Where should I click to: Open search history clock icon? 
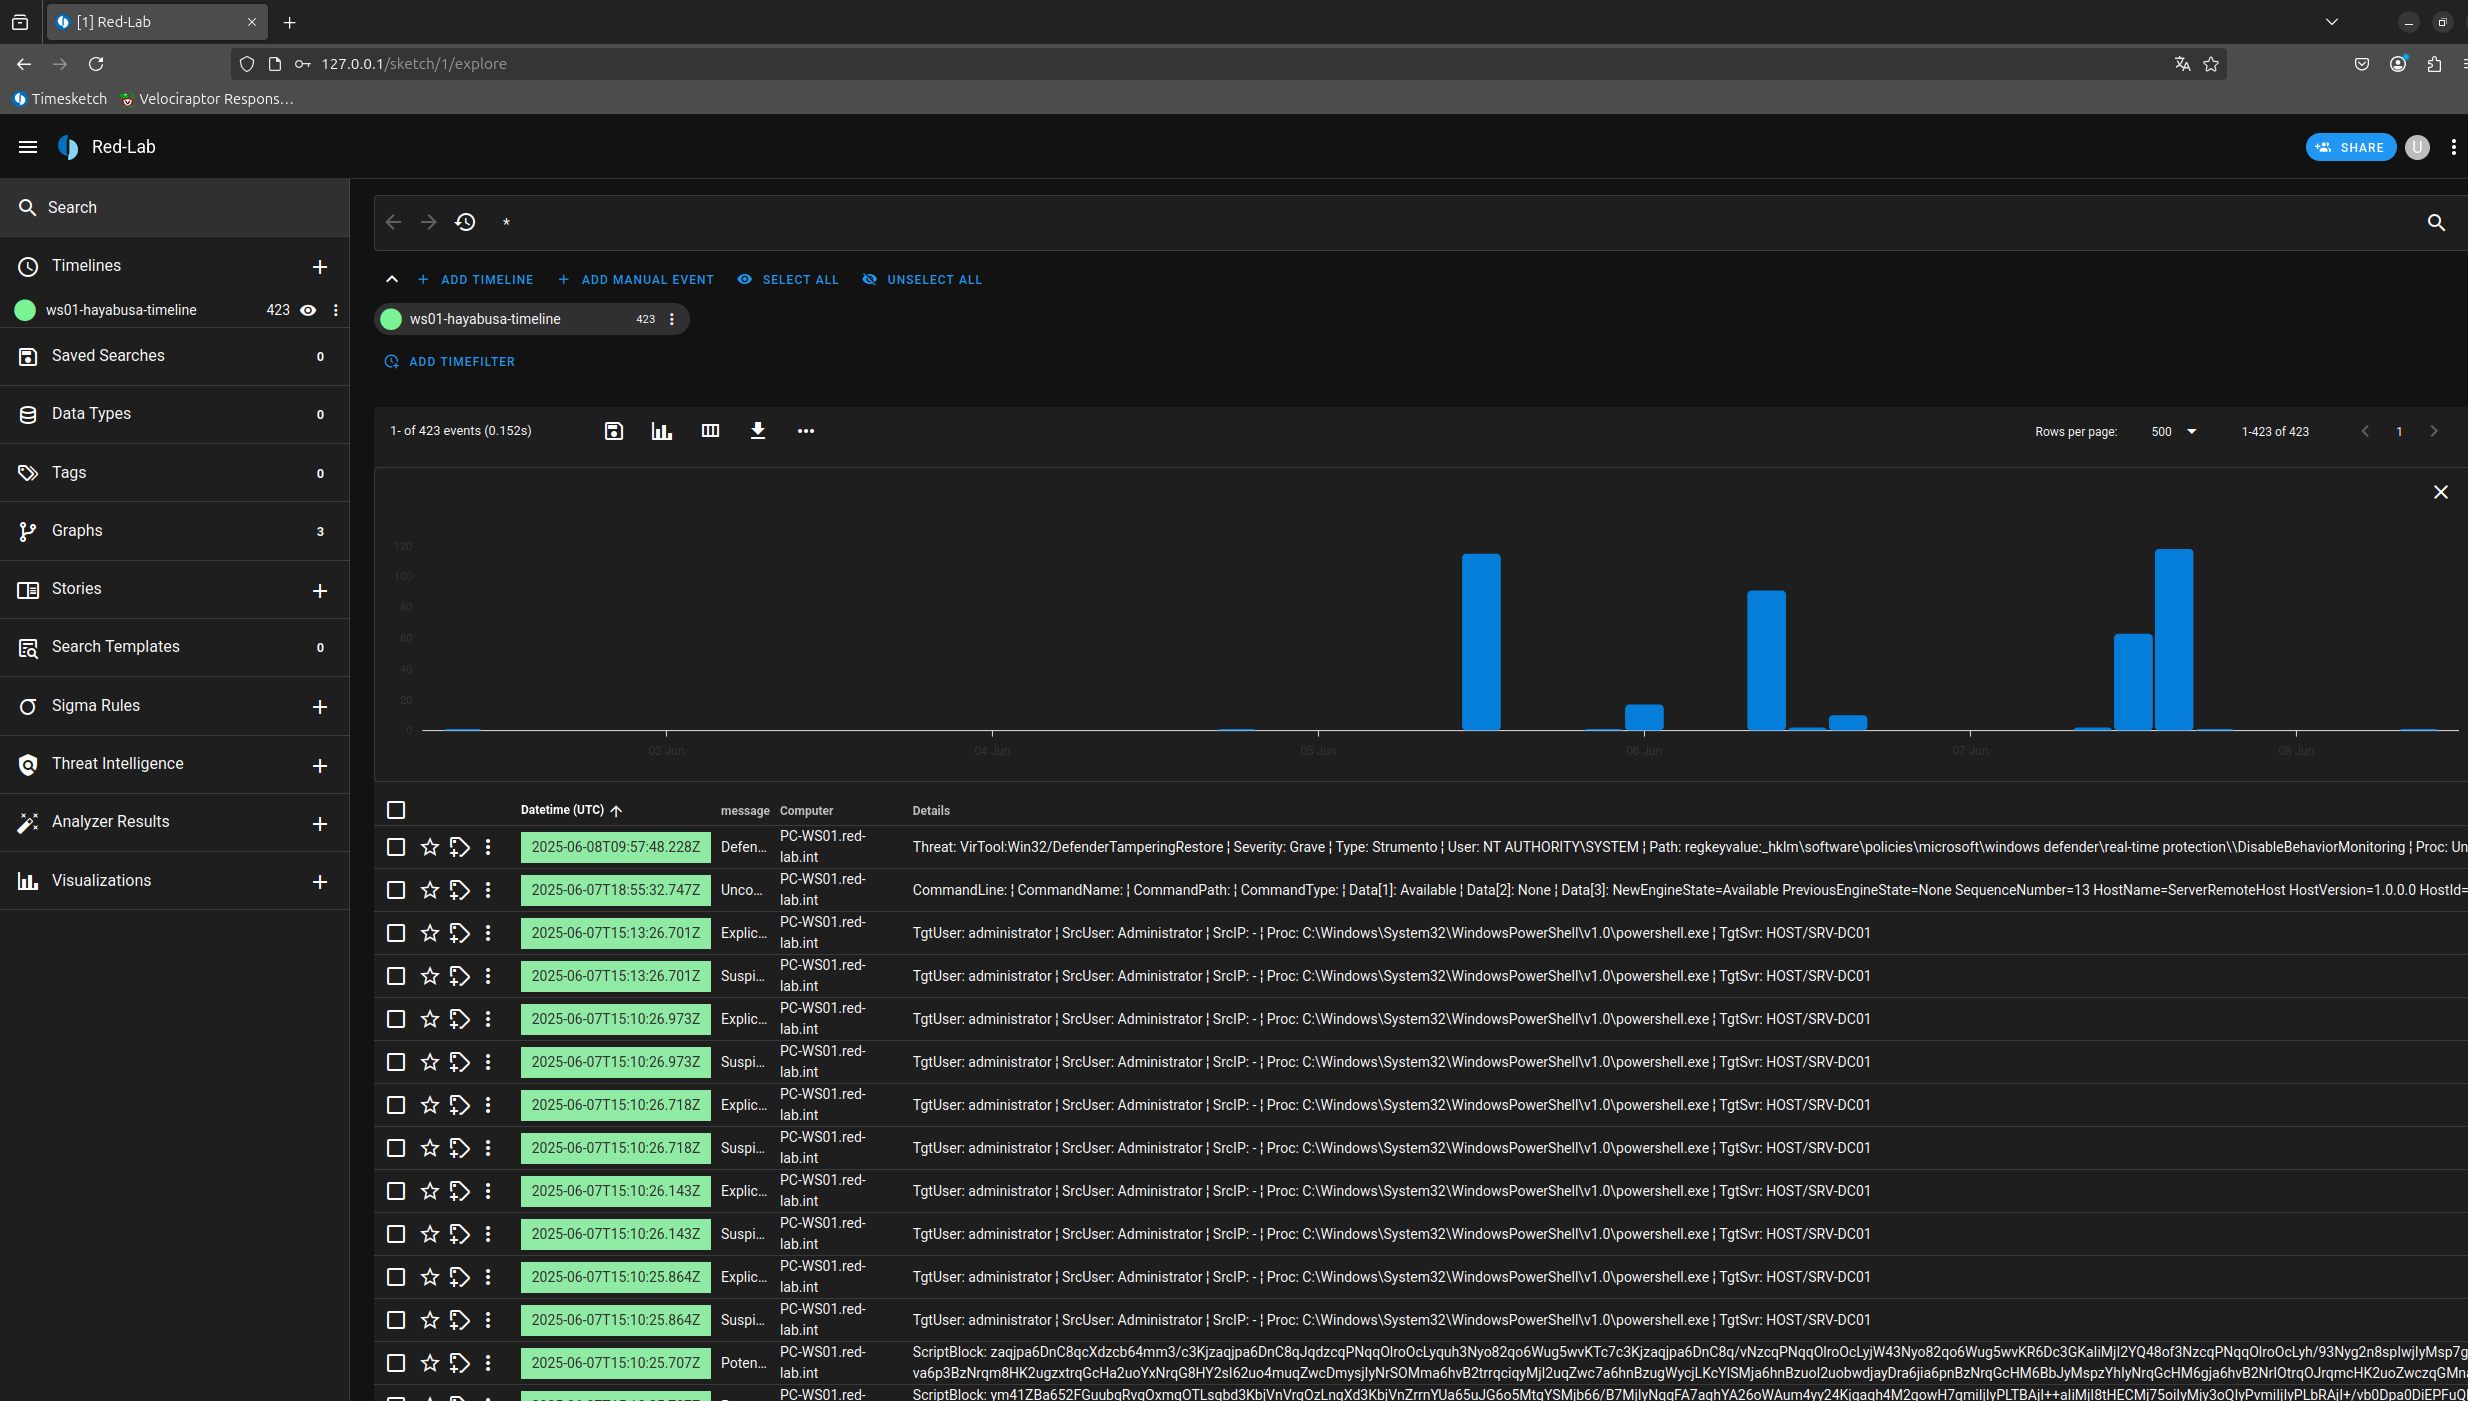[465, 222]
